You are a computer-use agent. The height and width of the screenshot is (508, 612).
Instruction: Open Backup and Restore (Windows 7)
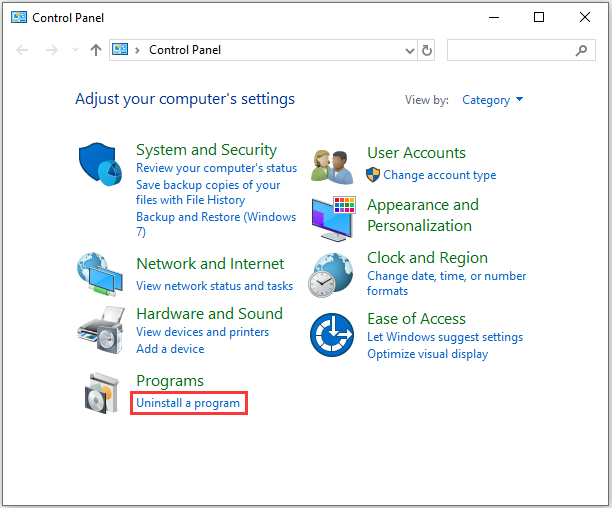[x=216, y=224]
